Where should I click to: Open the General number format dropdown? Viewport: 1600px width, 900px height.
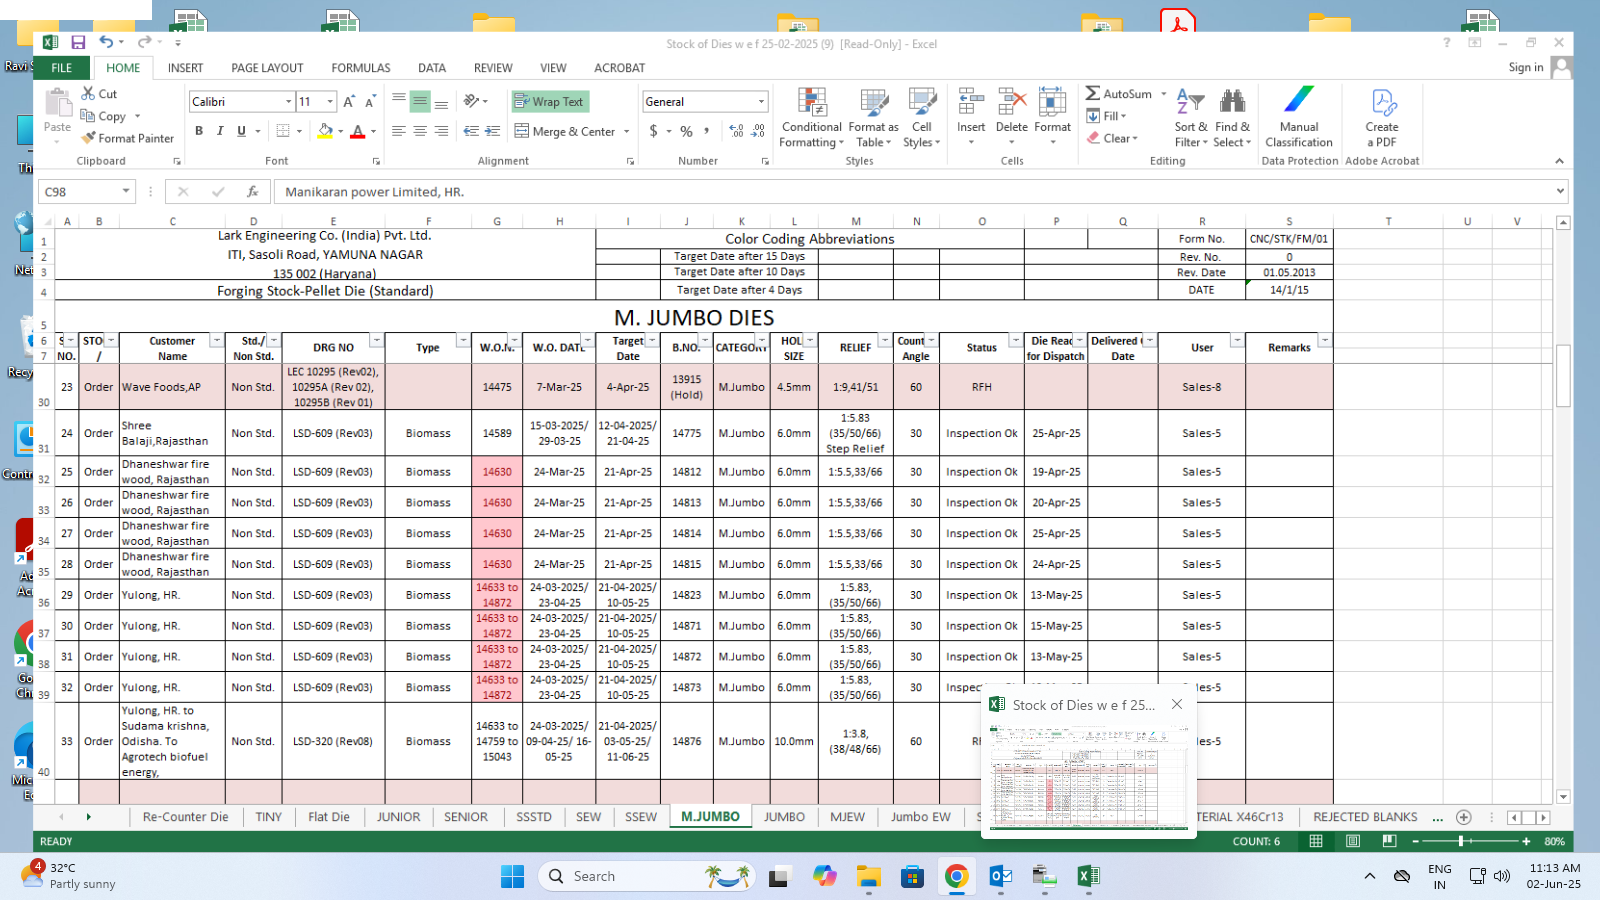tap(760, 102)
